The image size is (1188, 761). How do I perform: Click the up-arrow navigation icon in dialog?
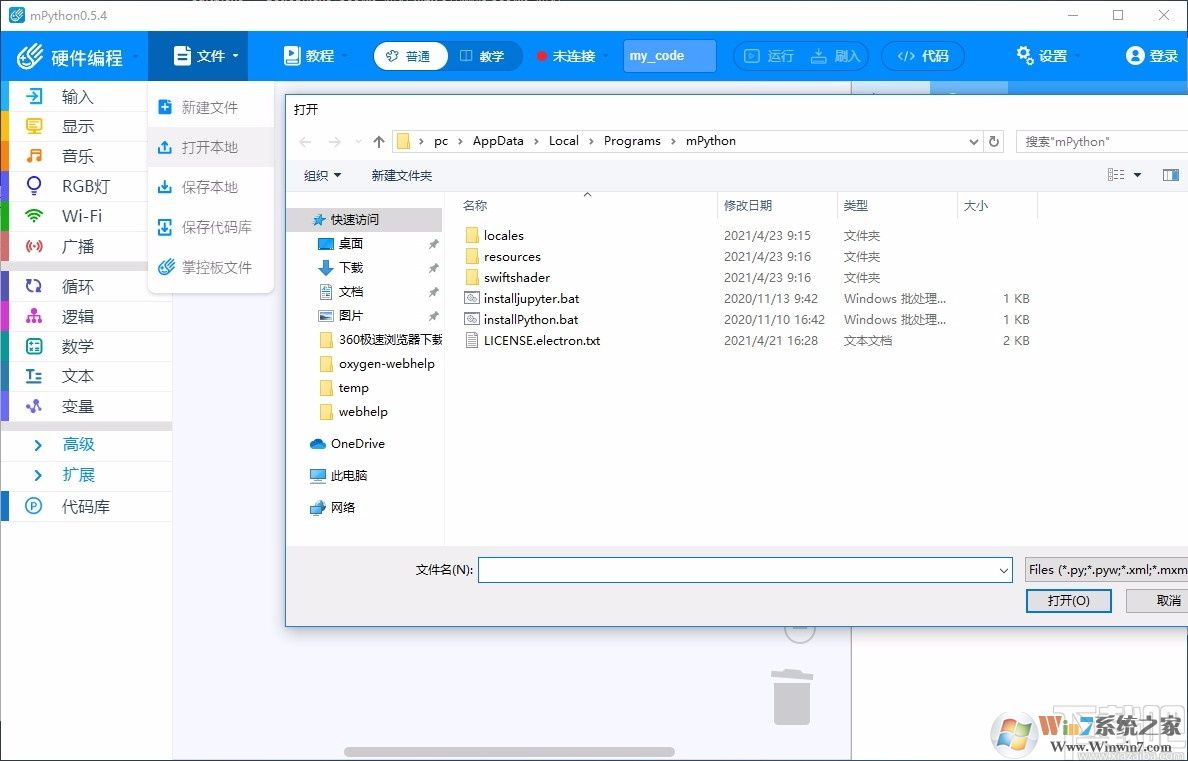[379, 142]
